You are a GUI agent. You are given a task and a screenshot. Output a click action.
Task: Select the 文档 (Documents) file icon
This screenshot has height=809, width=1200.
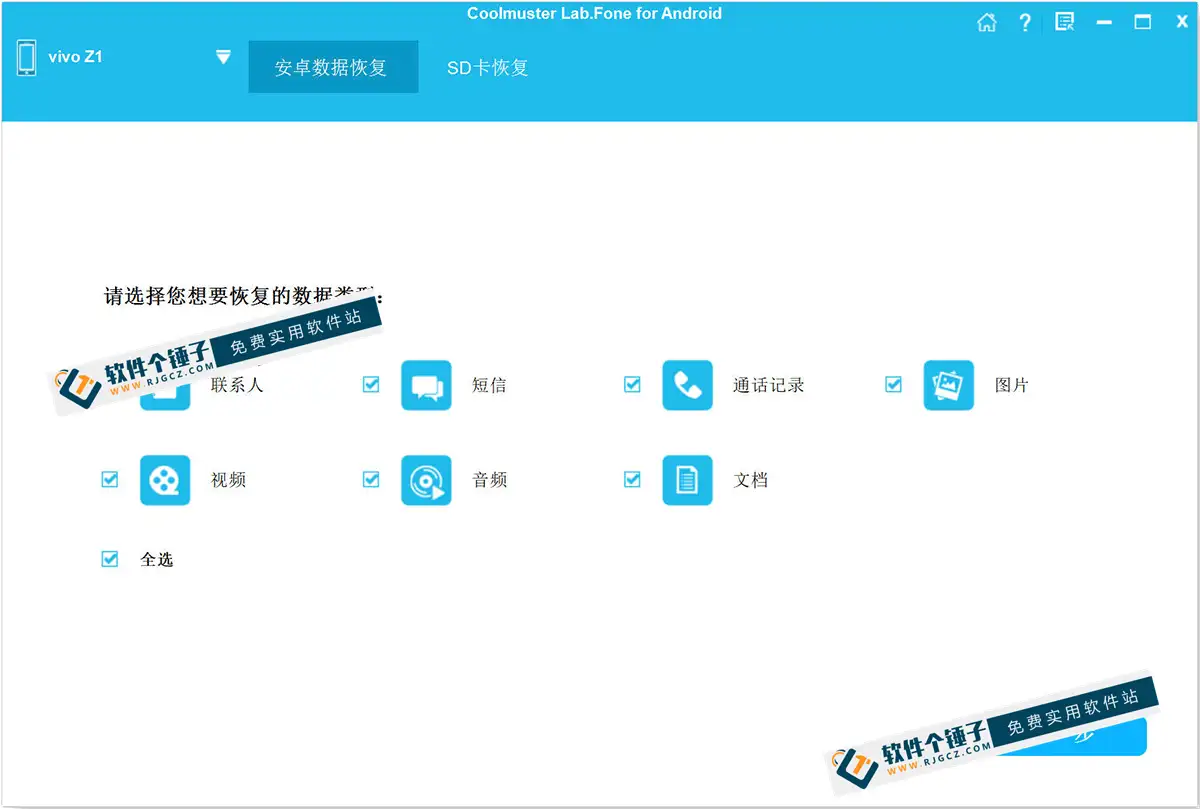687,480
